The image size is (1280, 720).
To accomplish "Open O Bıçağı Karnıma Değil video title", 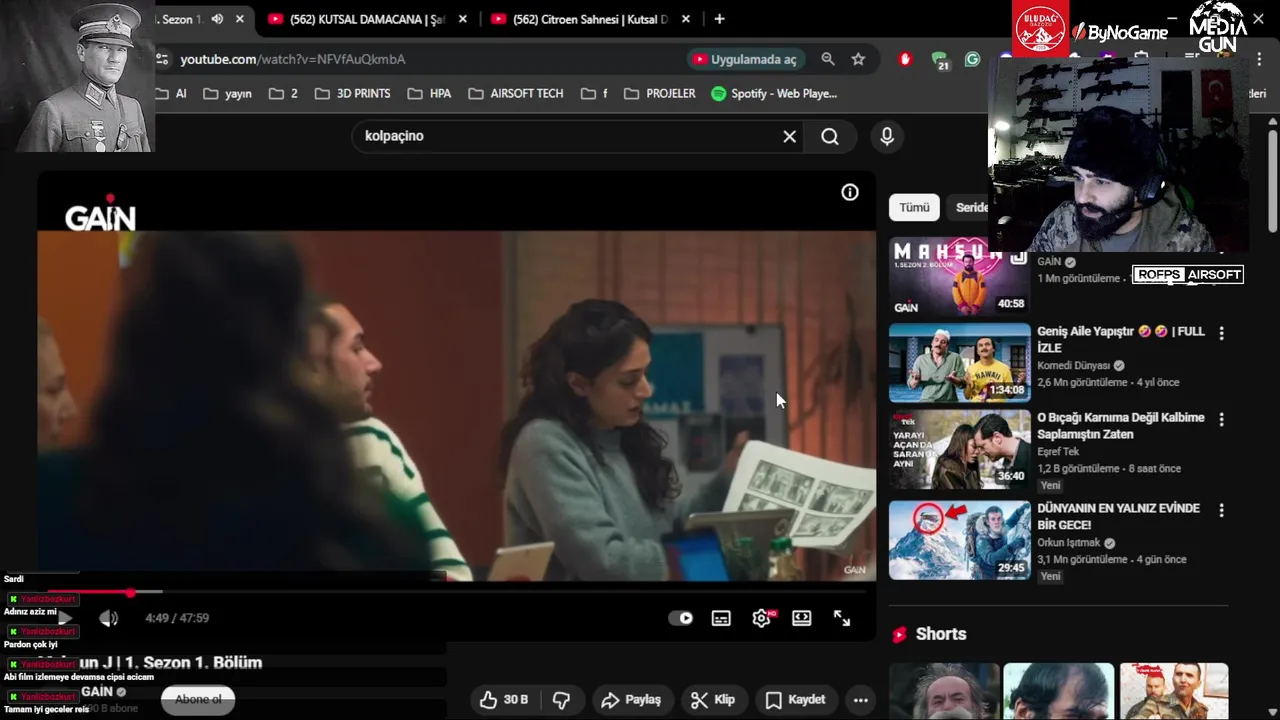I will (x=1120, y=426).
